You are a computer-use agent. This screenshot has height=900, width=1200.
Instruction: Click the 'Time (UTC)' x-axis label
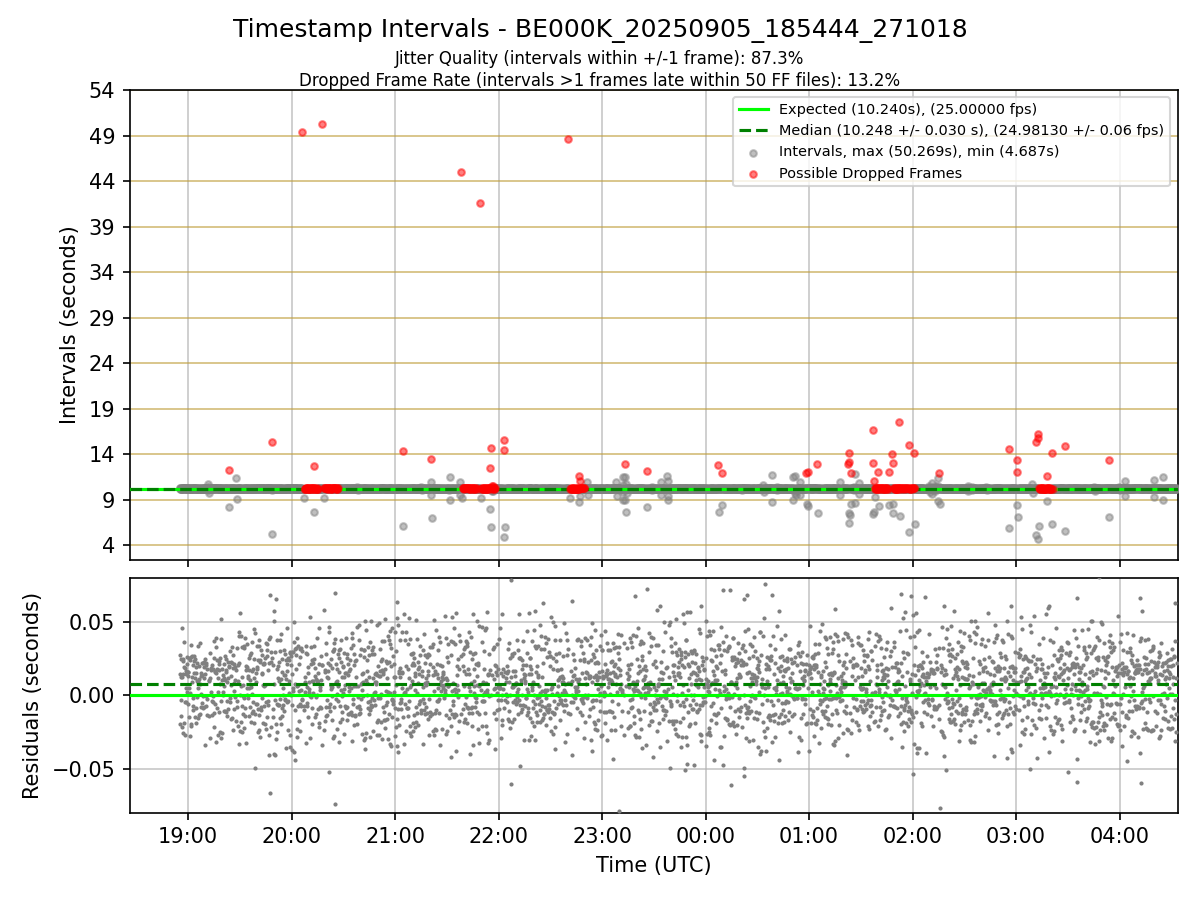click(x=653, y=865)
